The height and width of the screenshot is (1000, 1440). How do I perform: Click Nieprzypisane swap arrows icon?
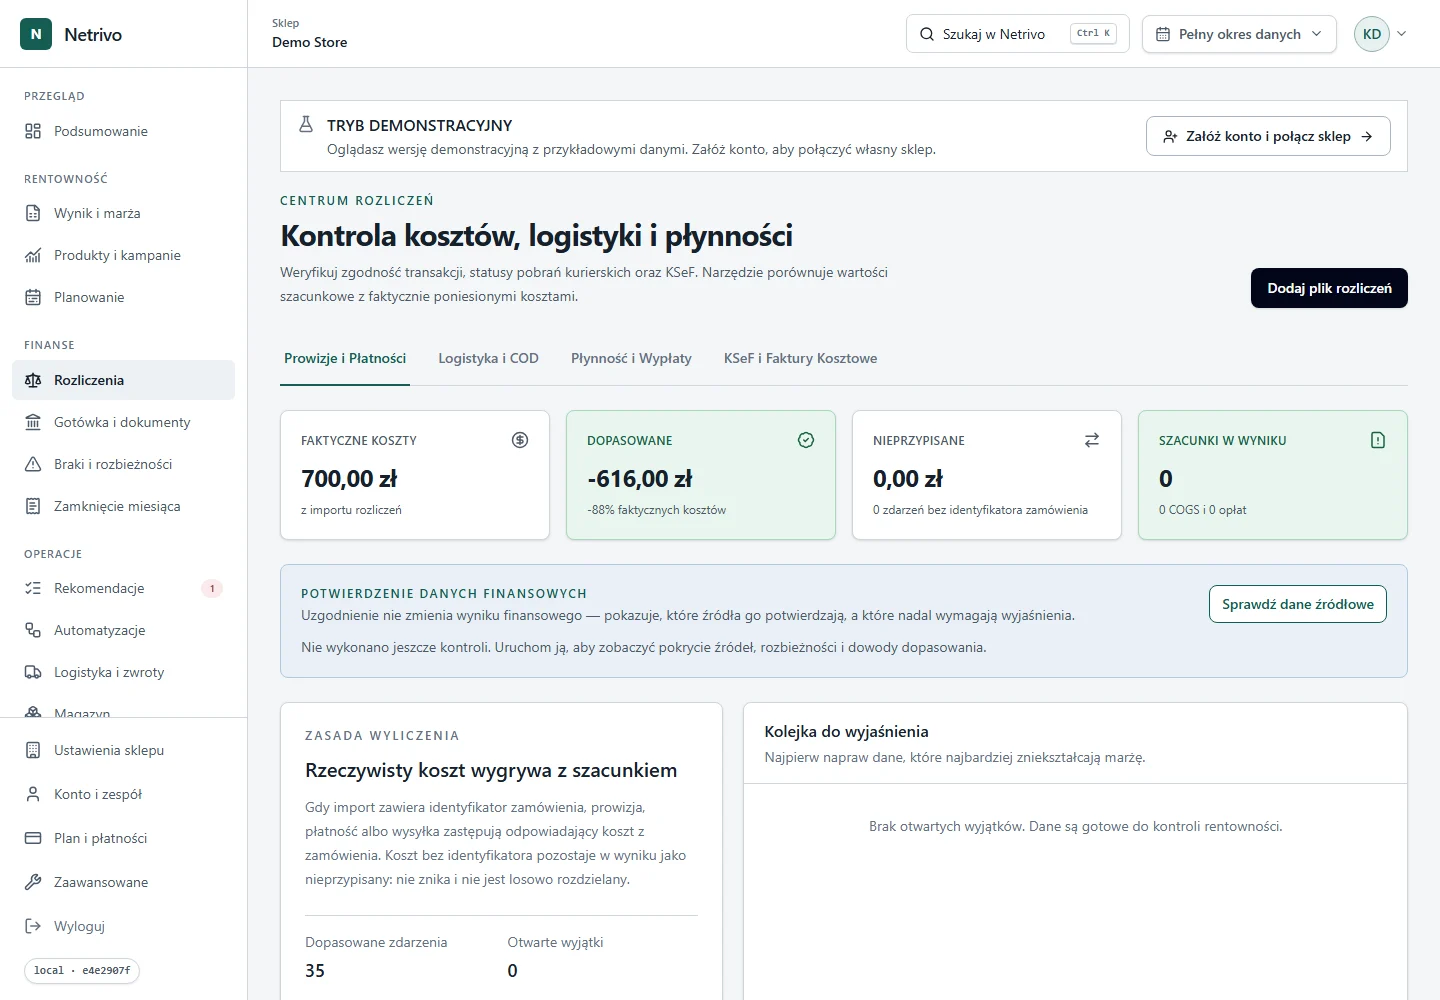click(x=1092, y=440)
